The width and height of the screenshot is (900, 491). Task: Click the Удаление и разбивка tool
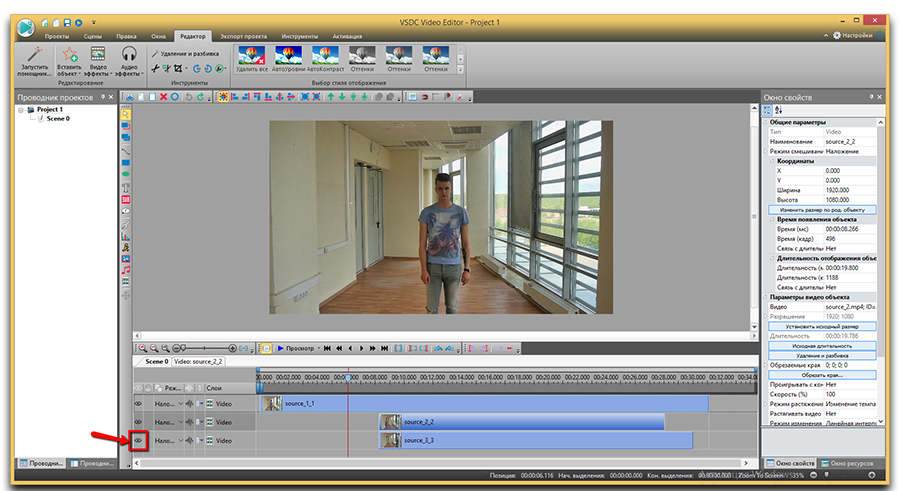pos(185,54)
